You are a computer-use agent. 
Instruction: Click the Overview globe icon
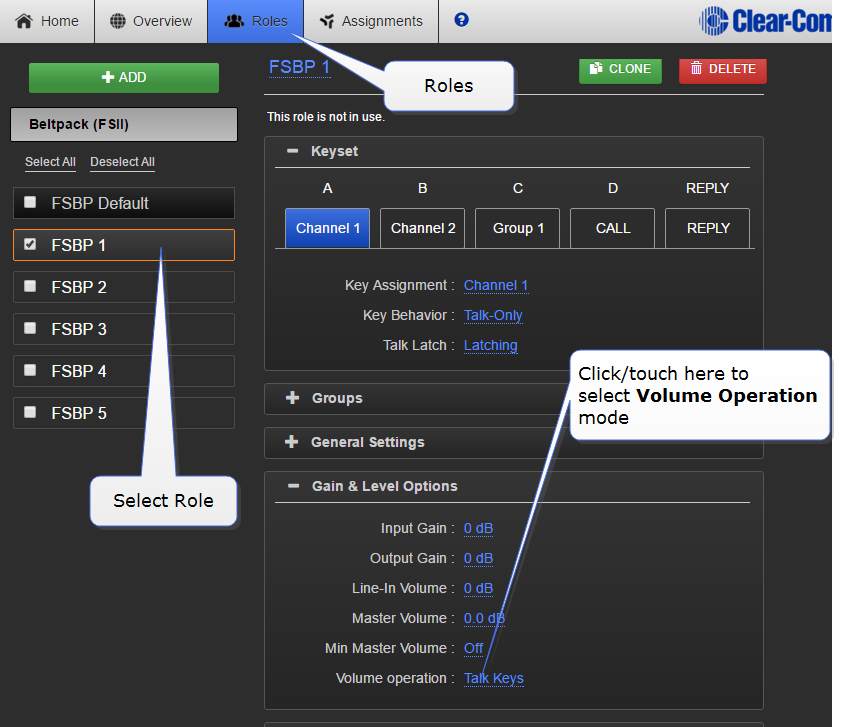118,21
